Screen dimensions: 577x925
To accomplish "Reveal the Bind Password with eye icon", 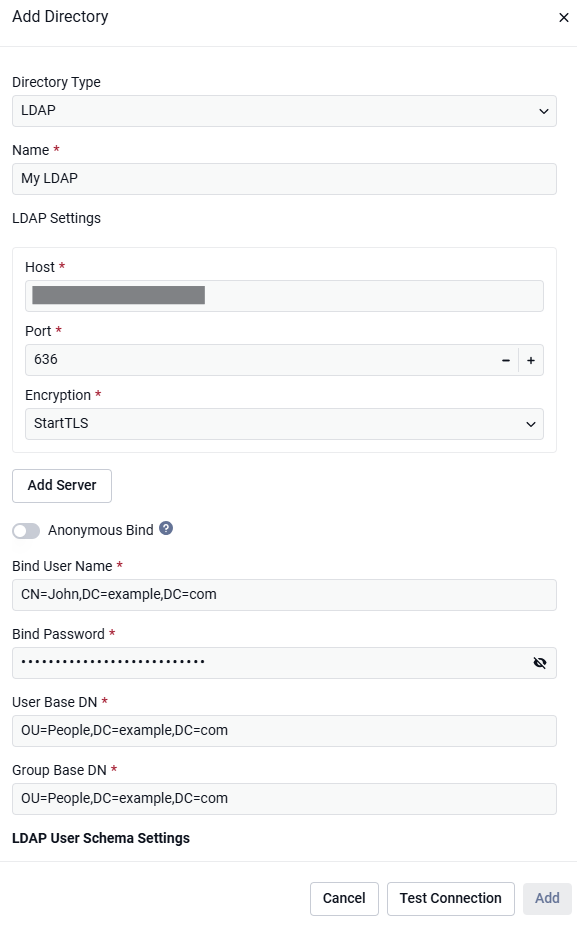I will coord(540,662).
